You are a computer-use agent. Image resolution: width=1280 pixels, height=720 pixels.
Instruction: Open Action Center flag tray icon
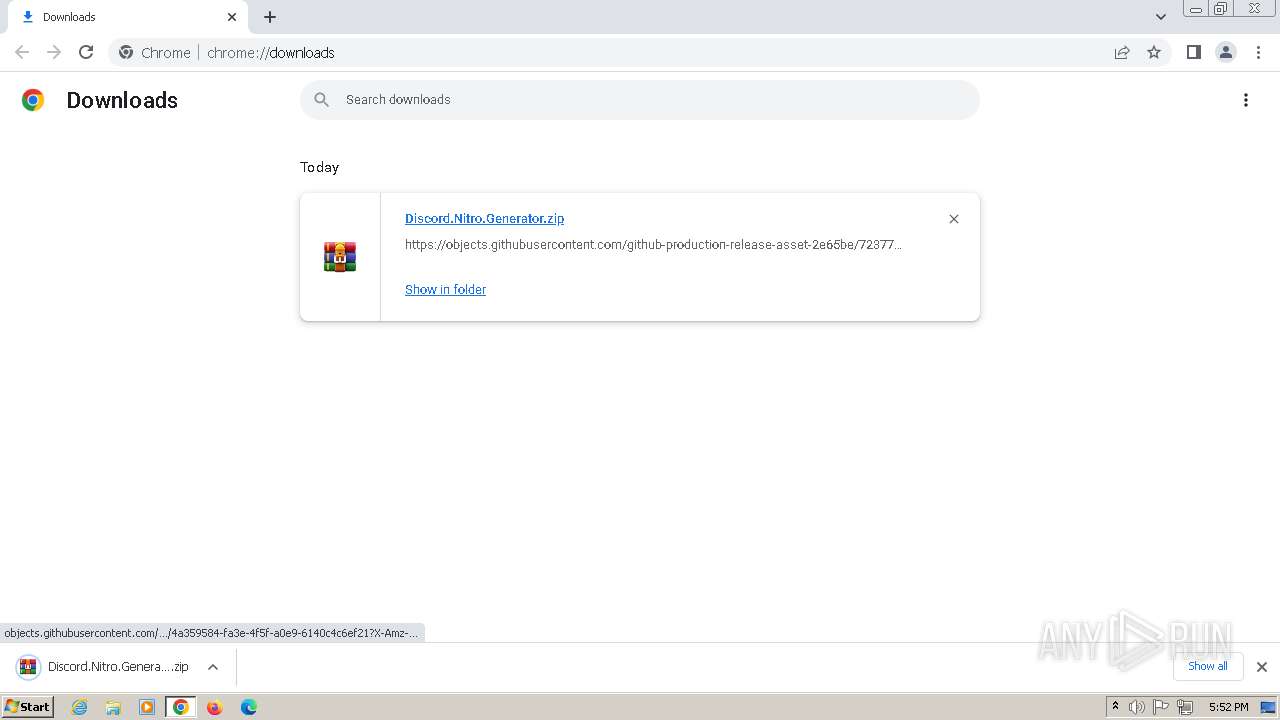point(1161,707)
